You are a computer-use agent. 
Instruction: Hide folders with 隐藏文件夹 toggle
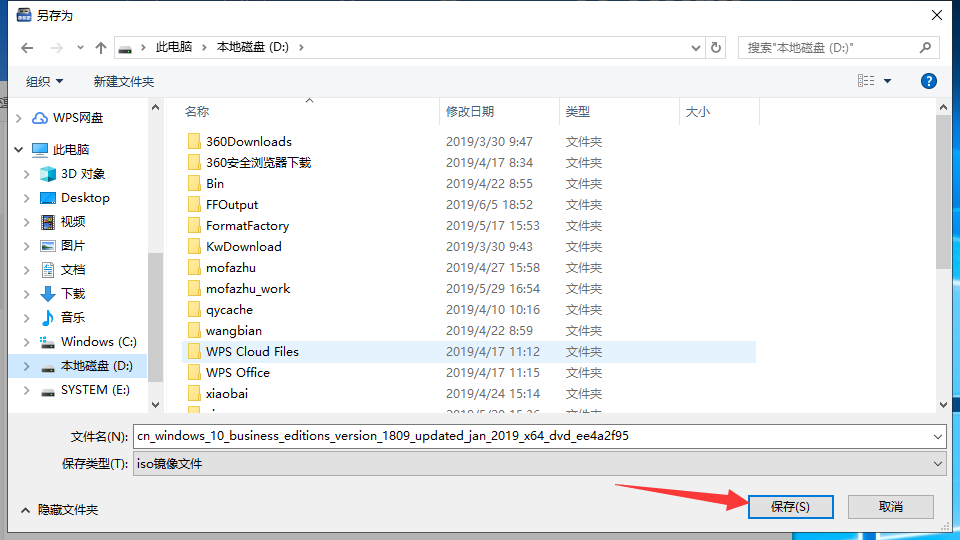(58, 510)
